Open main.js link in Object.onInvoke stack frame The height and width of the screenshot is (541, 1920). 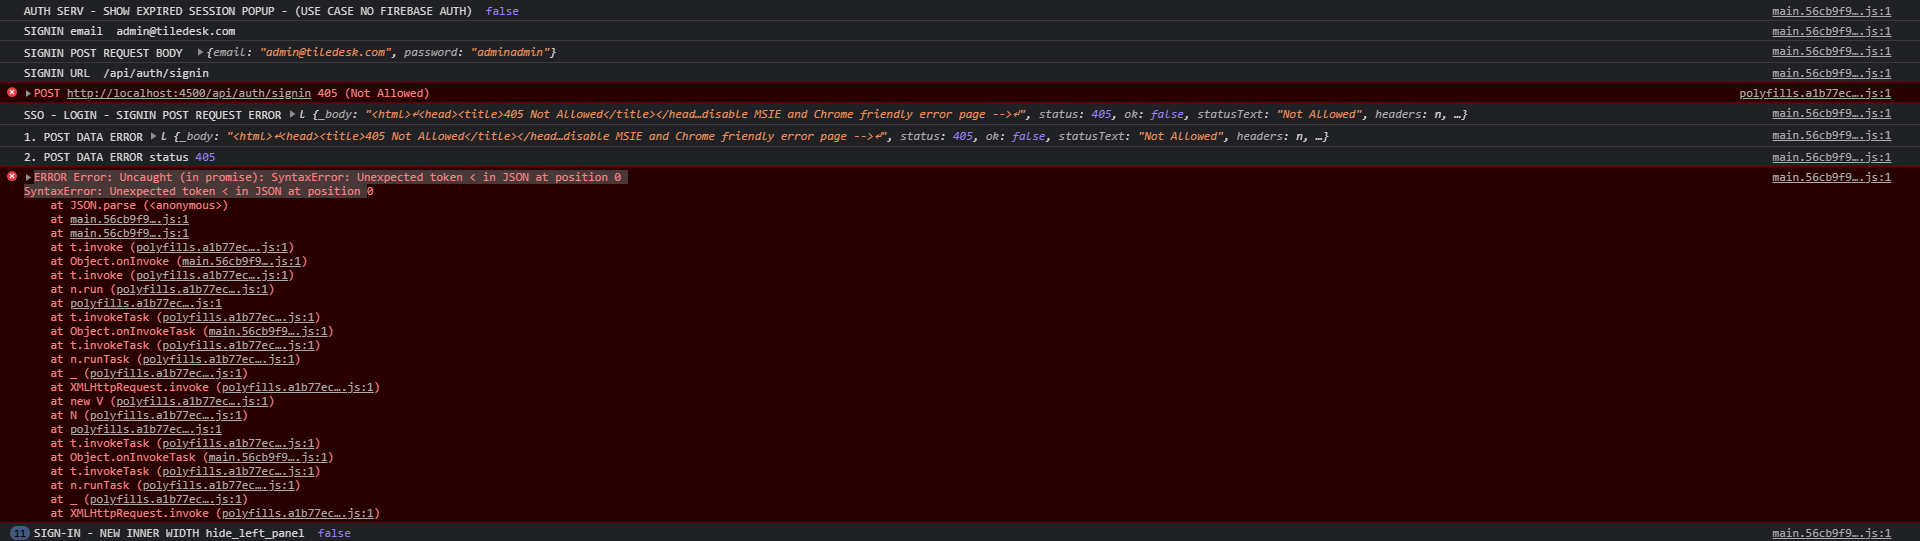241,261
